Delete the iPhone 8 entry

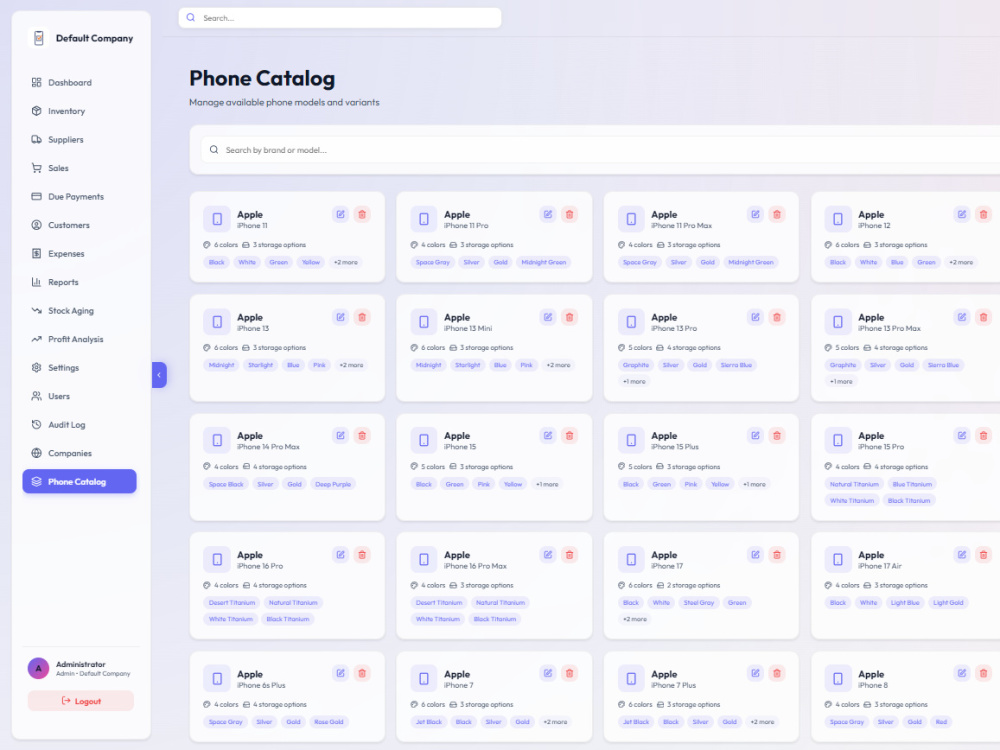(x=983, y=673)
